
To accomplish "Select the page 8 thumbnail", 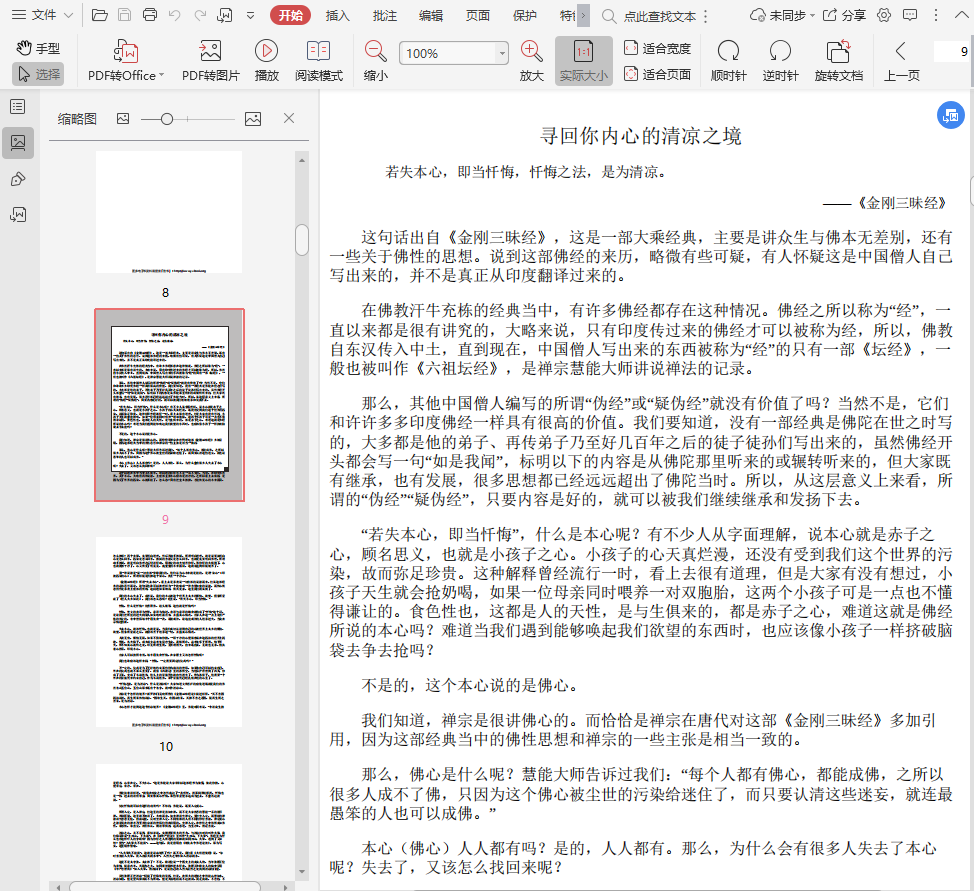I will pos(169,212).
